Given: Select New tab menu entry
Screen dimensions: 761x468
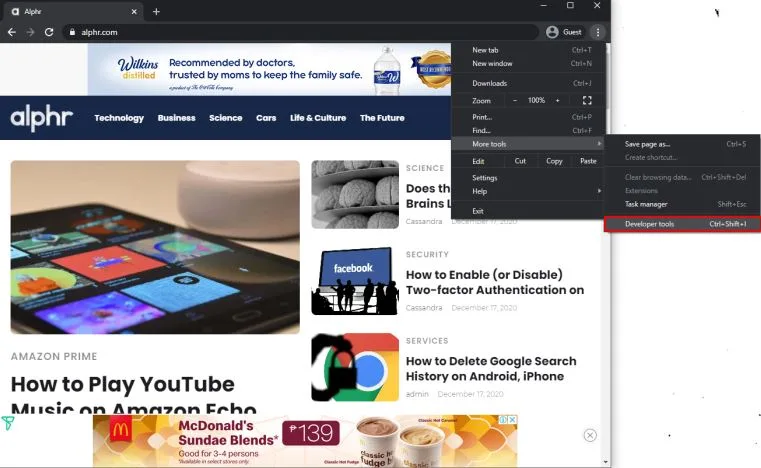Looking at the screenshot, I should 529,50.
